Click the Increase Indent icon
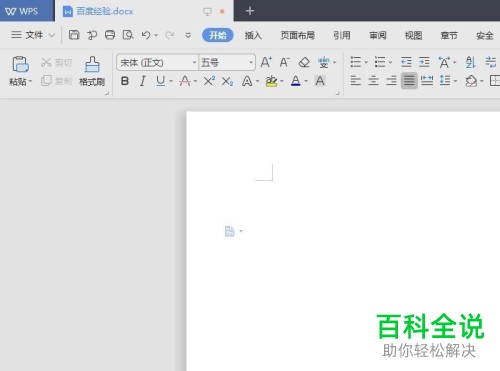 424,62
